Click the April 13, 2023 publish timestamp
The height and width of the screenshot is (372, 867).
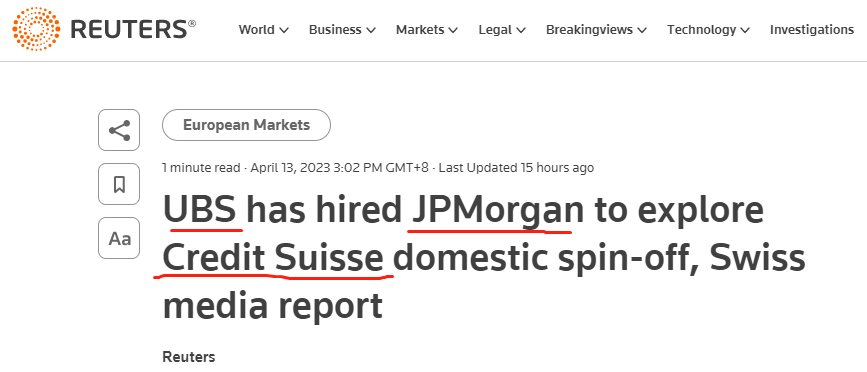(340, 167)
